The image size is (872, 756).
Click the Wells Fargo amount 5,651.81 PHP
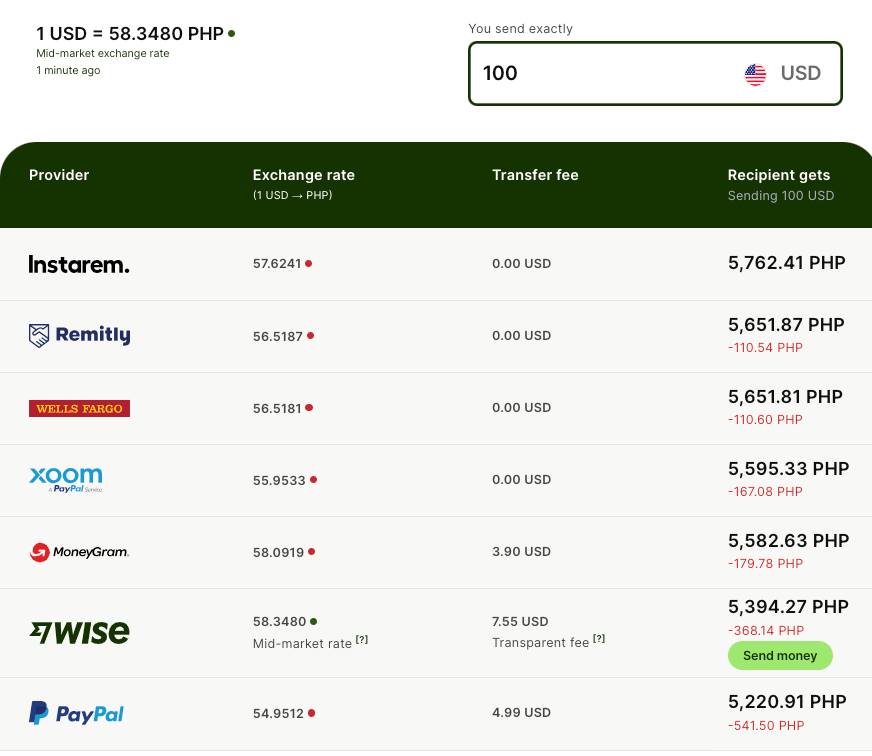(785, 397)
